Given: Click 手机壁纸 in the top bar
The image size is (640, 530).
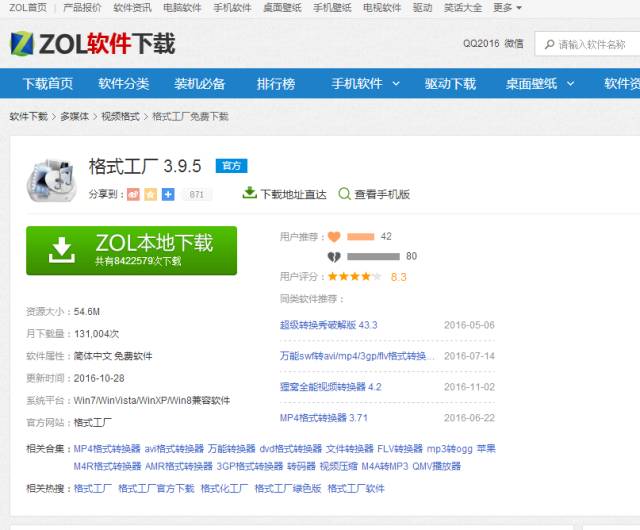Looking at the screenshot, I should point(332,7).
